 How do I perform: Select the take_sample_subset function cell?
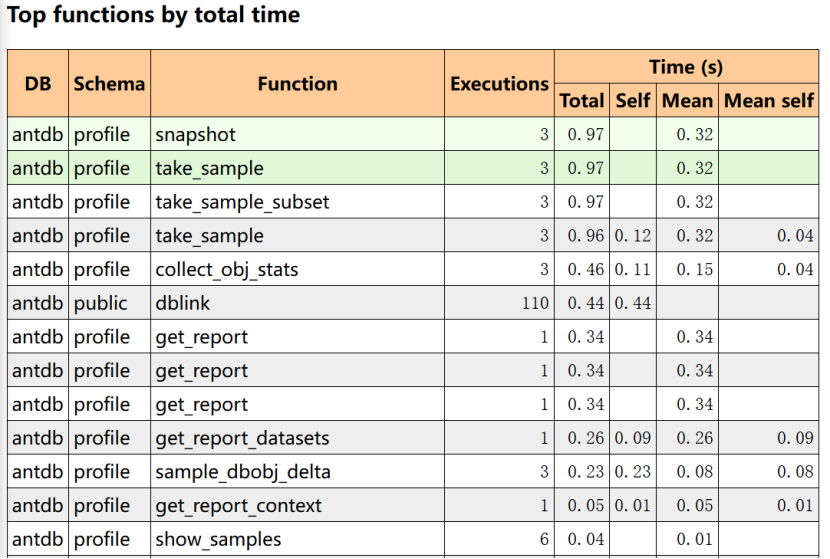pyautogui.click(x=242, y=202)
